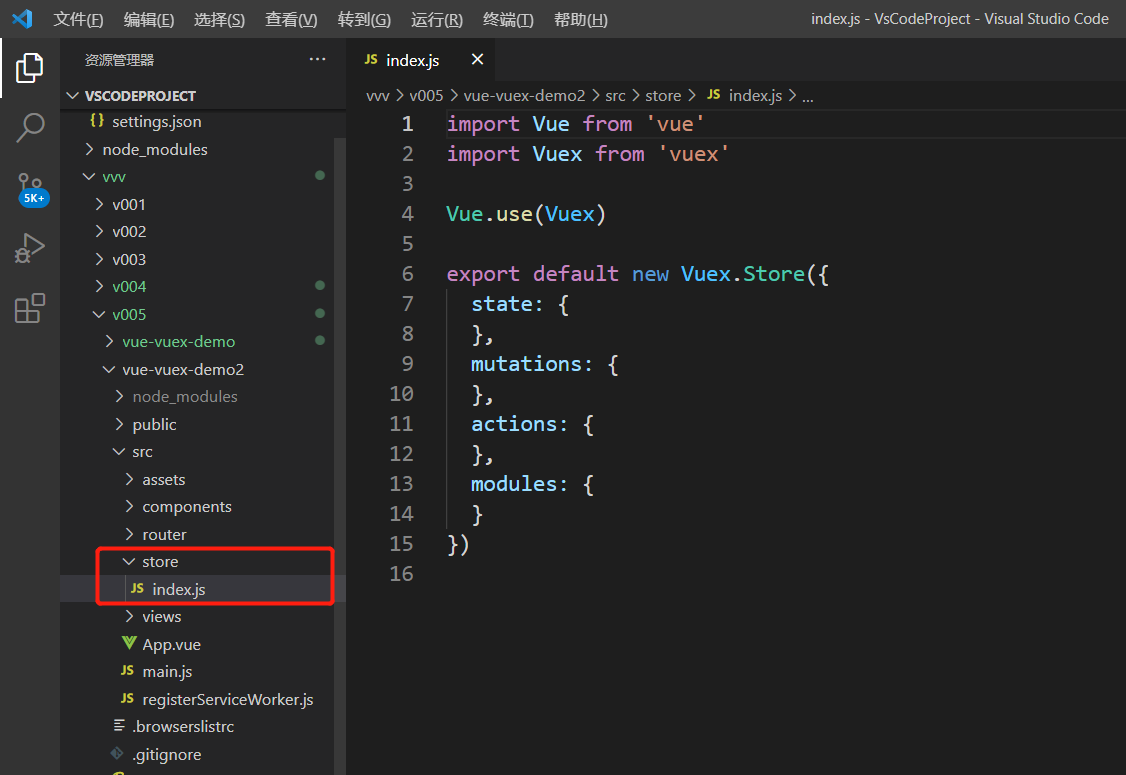Image resolution: width=1126 pixels, height=775 pixels.
Task: Click vue-vuex-demo2 in the breadcrumb
Action: pyautogui.click(x=524, y=96)
